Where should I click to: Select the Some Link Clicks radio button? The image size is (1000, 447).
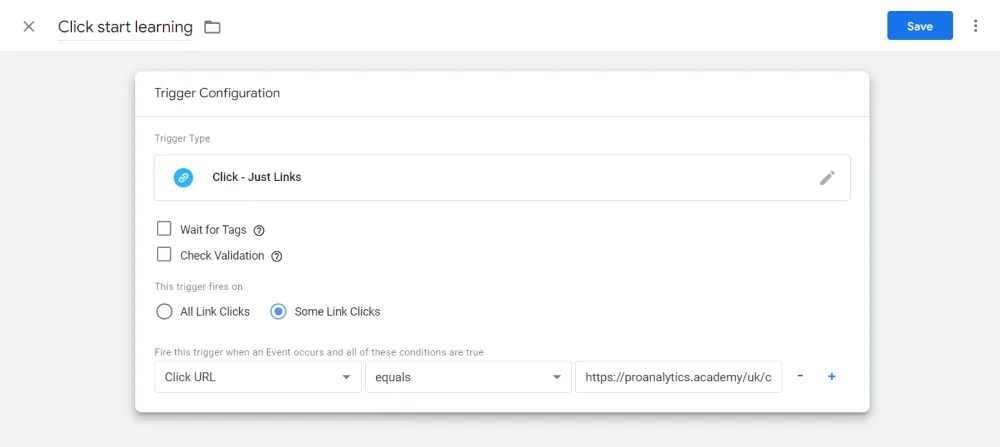pyautogui.click(x=279, y=312)
